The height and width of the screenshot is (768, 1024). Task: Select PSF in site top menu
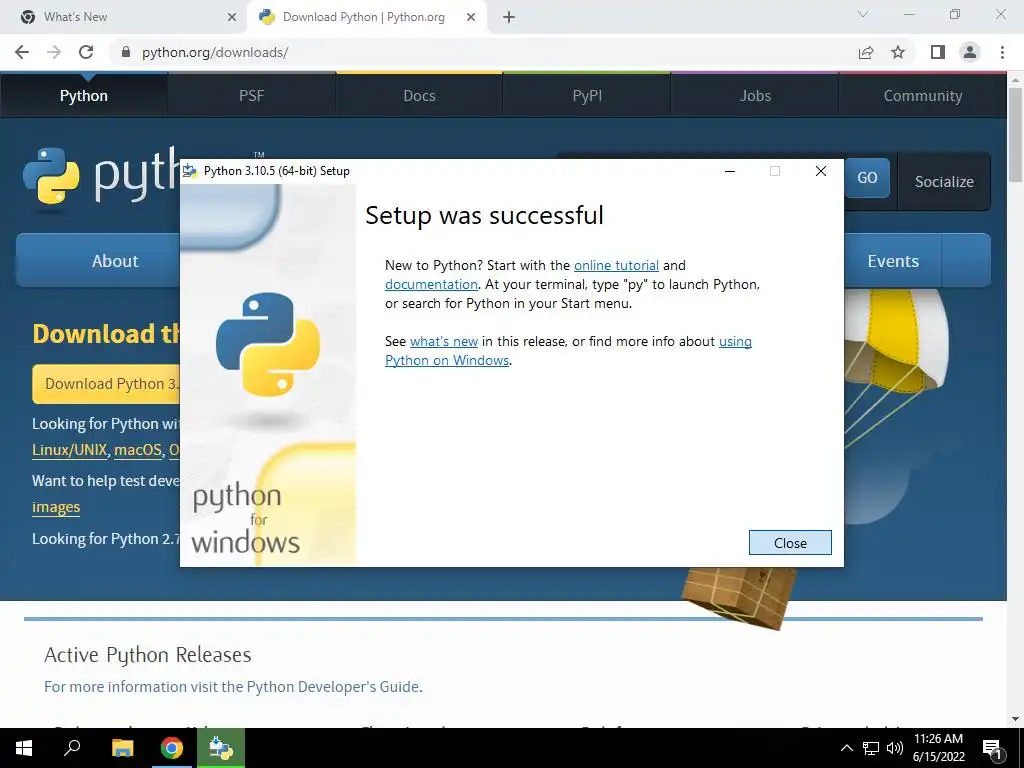coord(251,95)
